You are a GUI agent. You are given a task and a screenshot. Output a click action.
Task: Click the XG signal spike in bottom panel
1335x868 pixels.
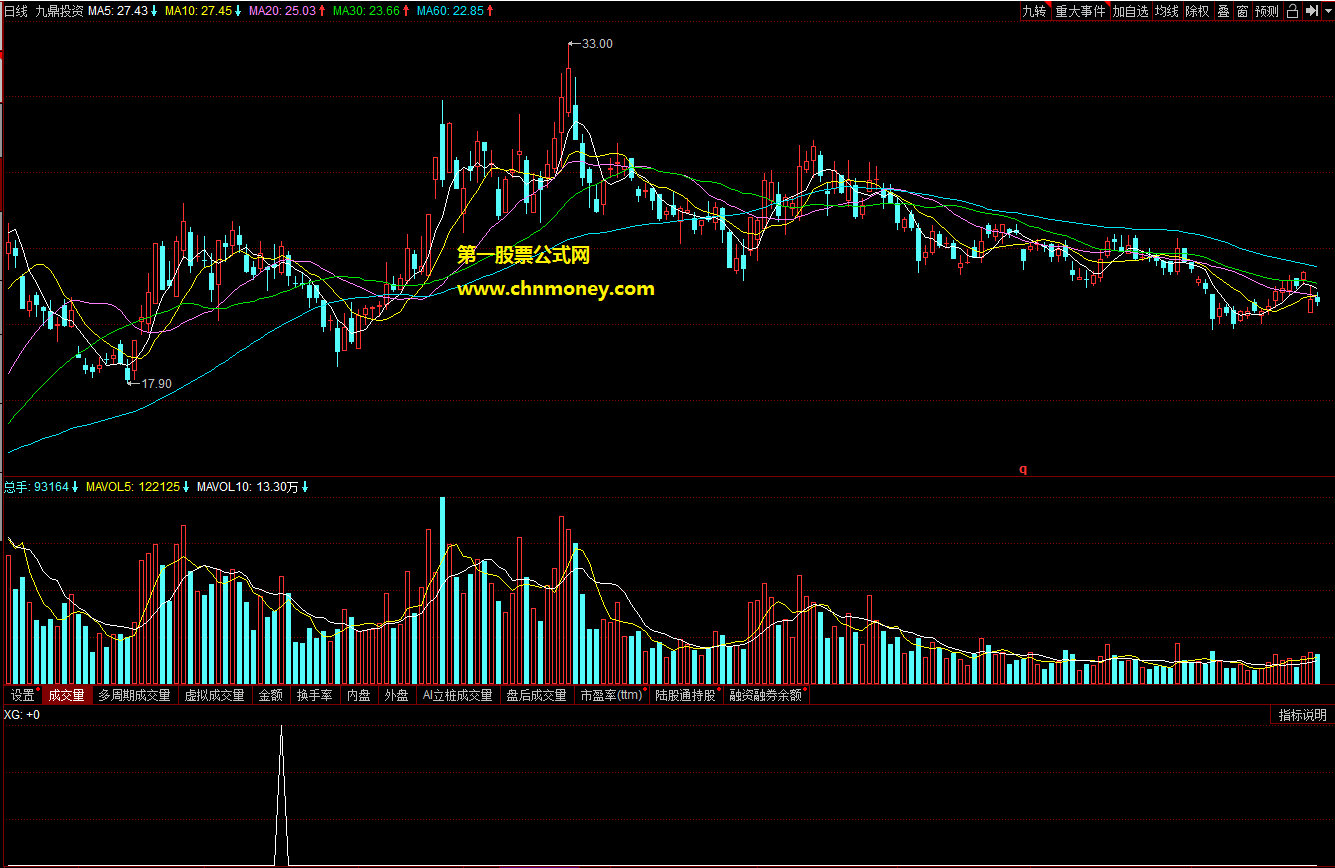click(281, 795)
